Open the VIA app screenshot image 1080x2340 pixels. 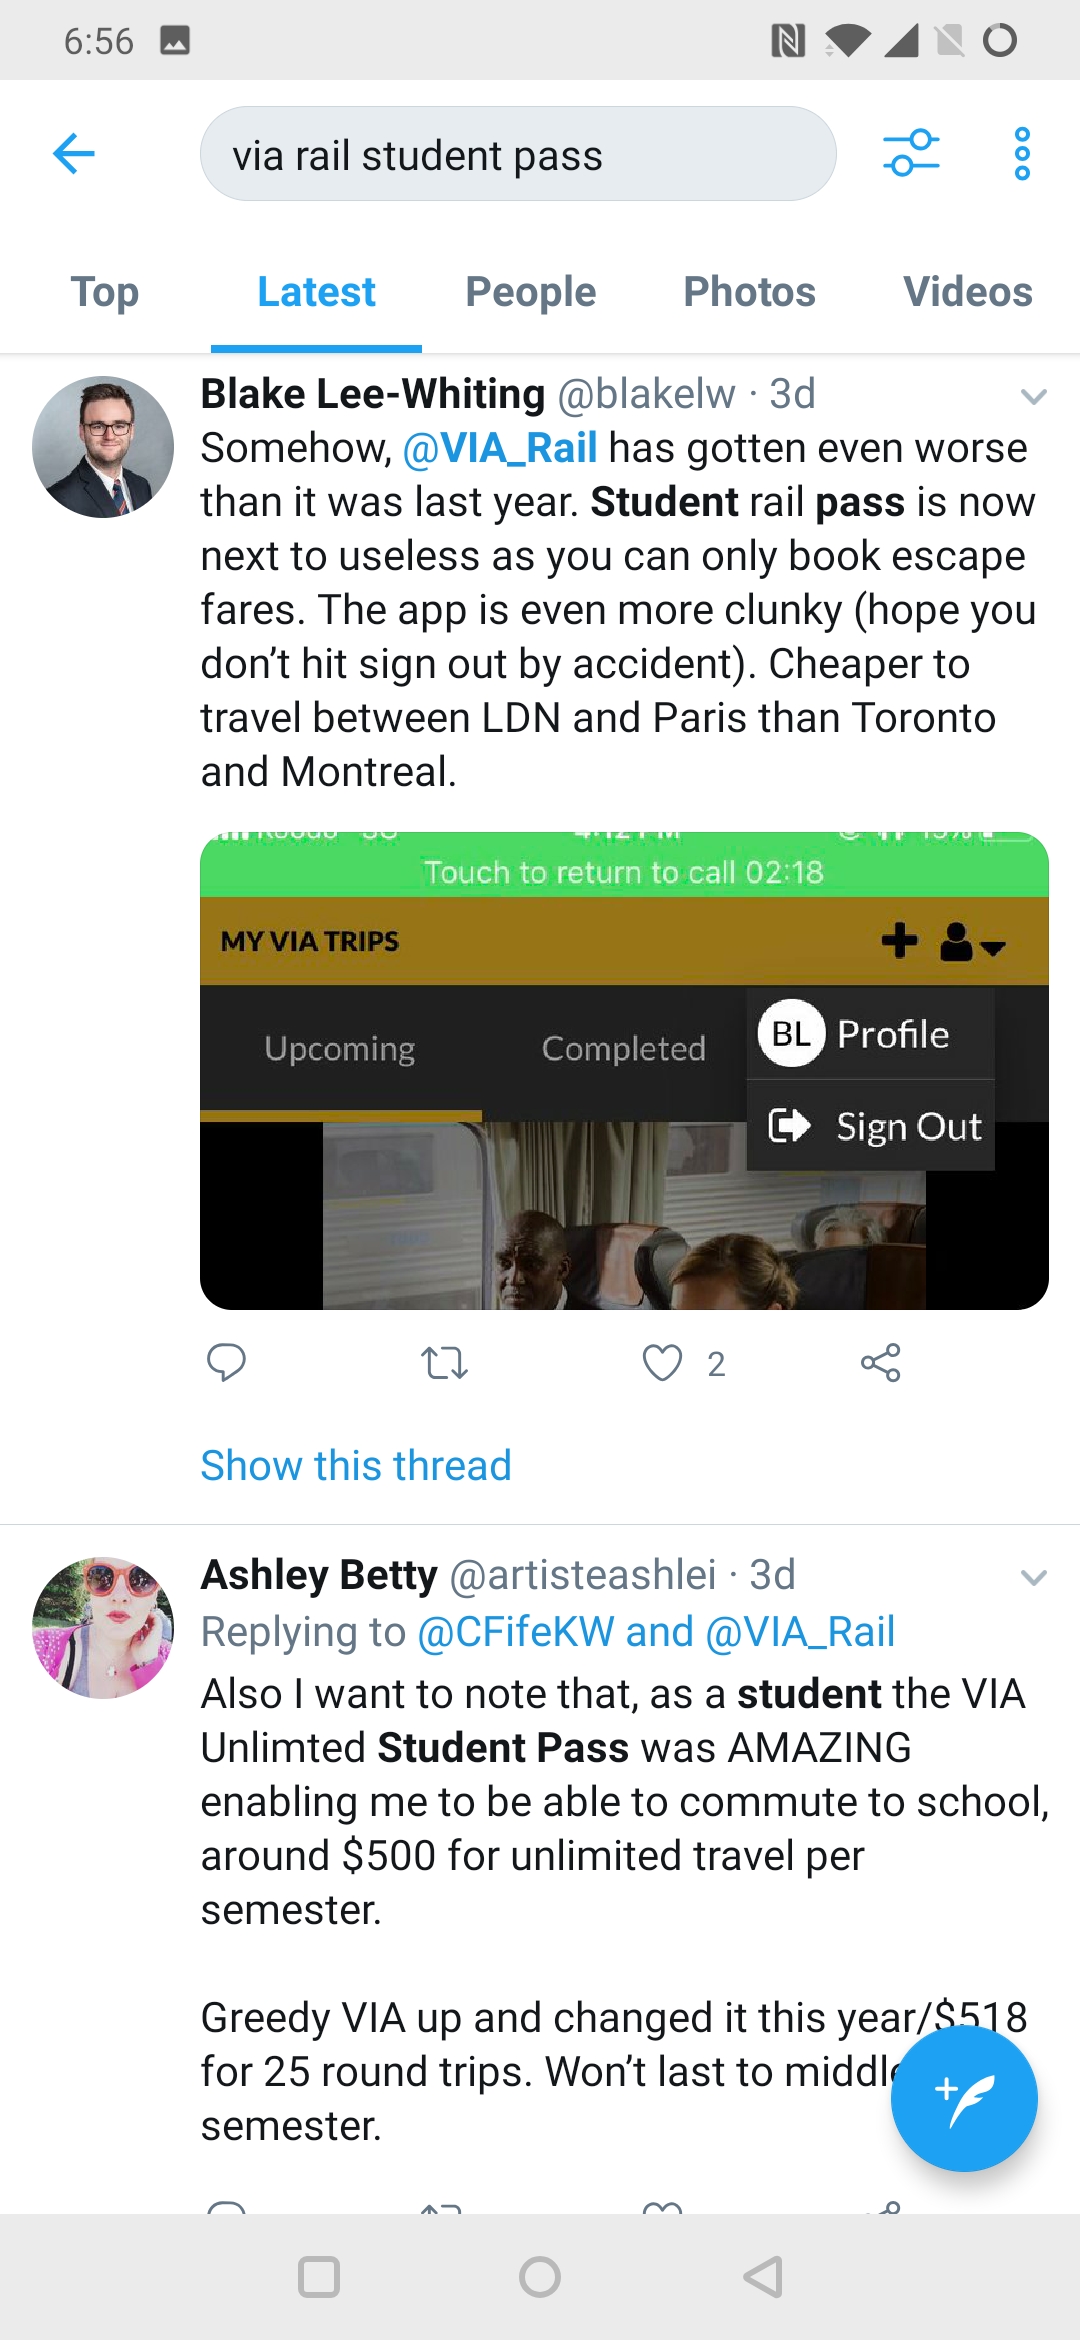tap(624, 1070)
